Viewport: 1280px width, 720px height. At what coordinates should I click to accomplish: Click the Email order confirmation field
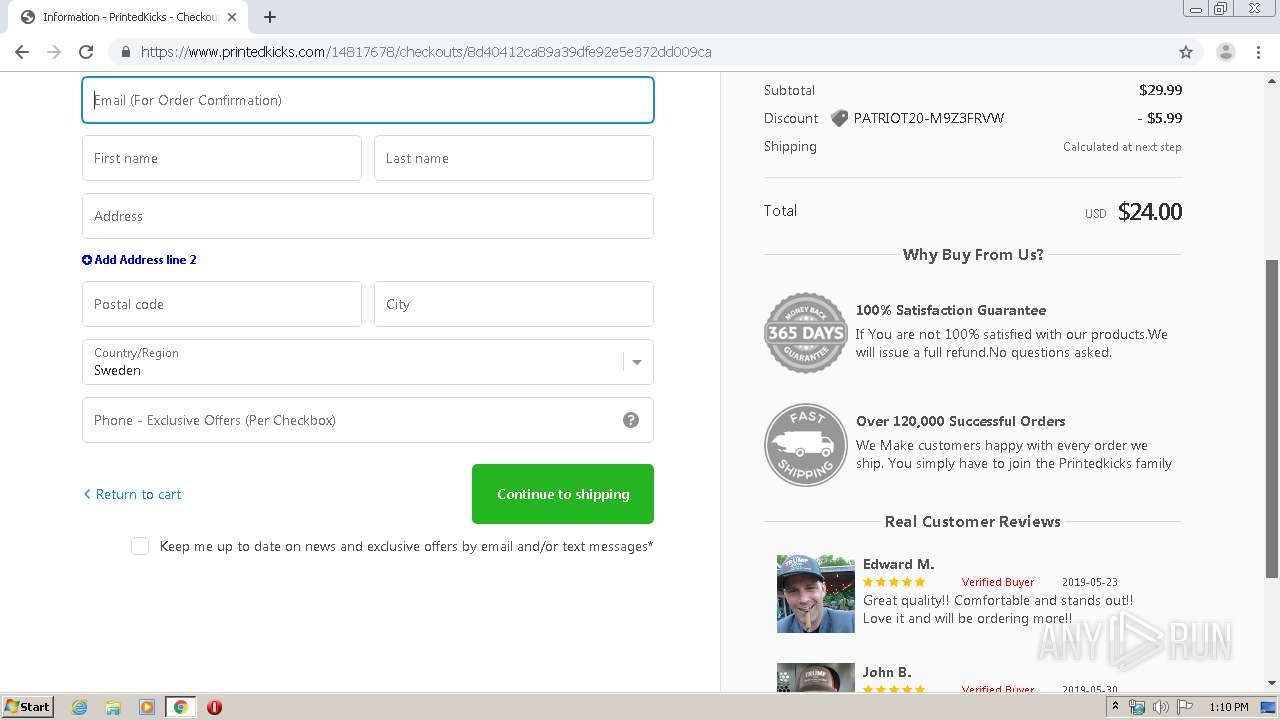pyautogui.click(x=368, y=100)
